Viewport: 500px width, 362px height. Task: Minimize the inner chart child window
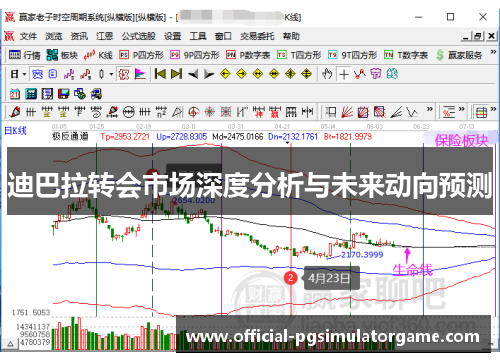point(466,36)
